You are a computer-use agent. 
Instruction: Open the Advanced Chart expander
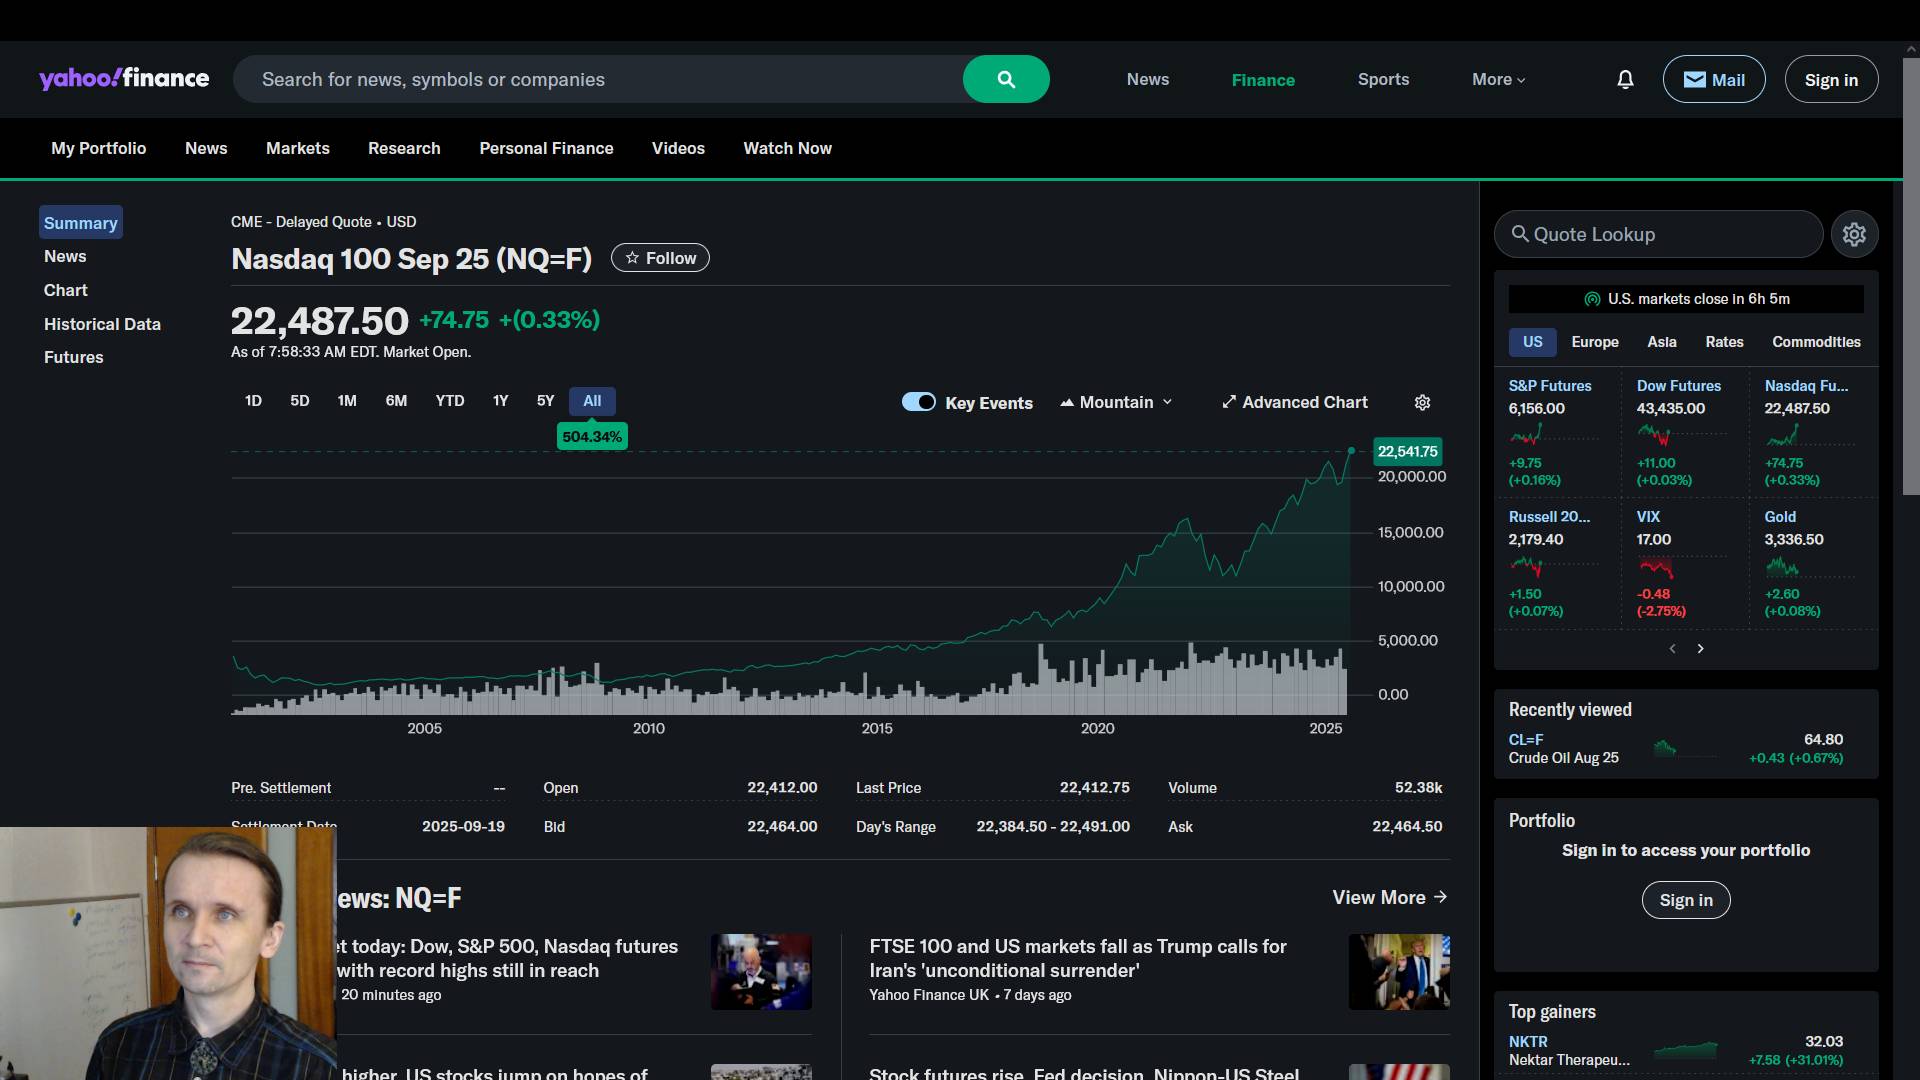[1294, 402]
